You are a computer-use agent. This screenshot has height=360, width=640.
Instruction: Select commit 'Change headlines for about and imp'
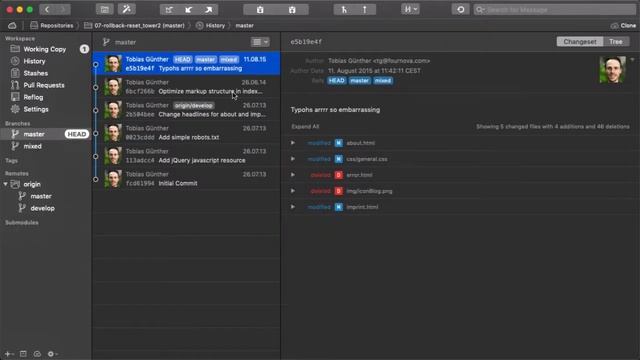[x=187, y=110]
